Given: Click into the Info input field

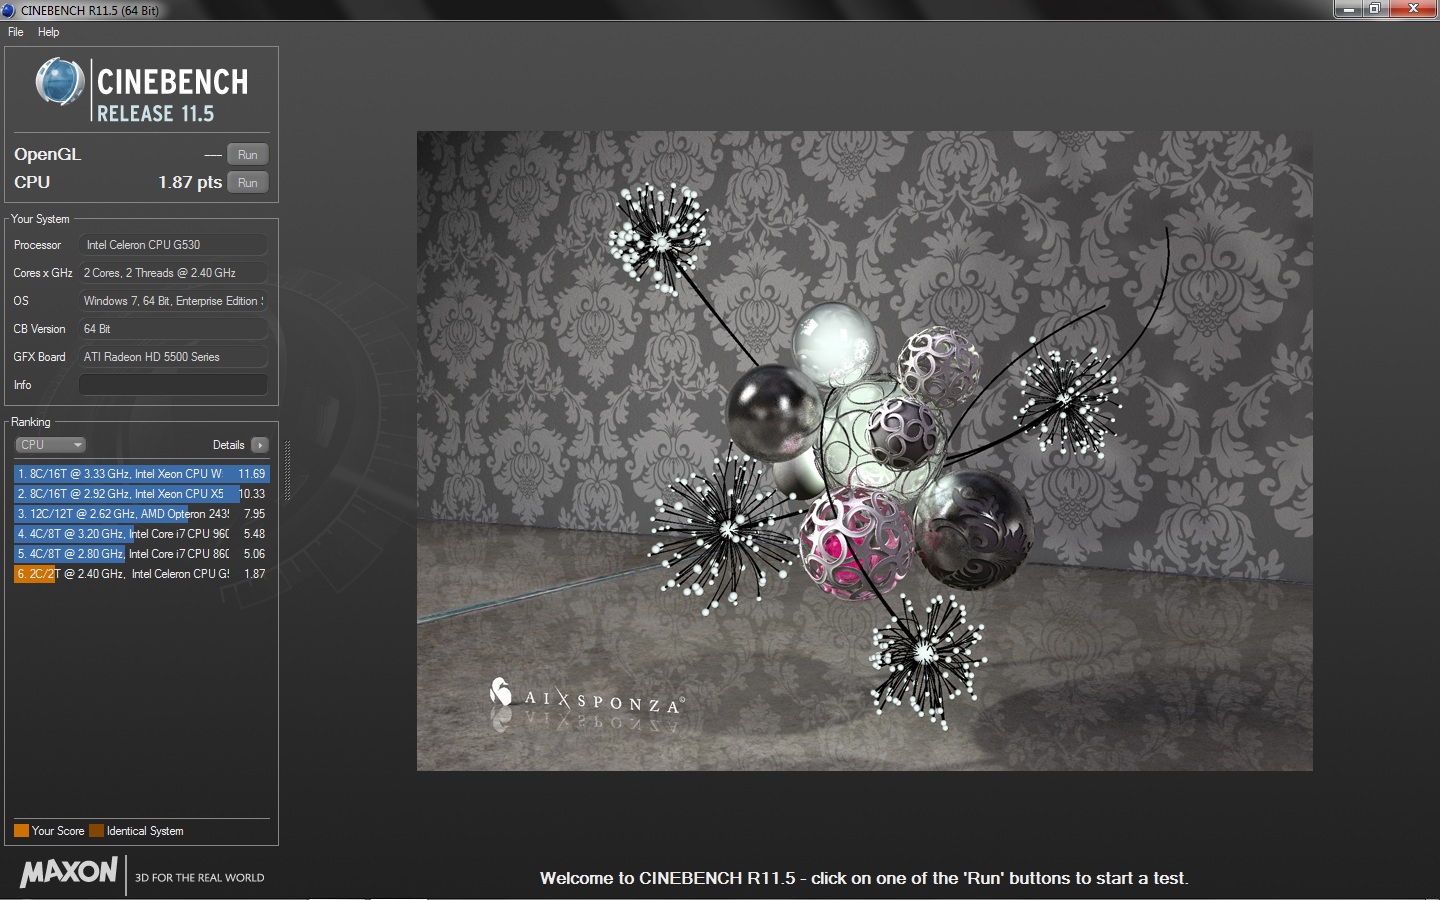Looking at the screenshot, I should [x=173, y=385].
